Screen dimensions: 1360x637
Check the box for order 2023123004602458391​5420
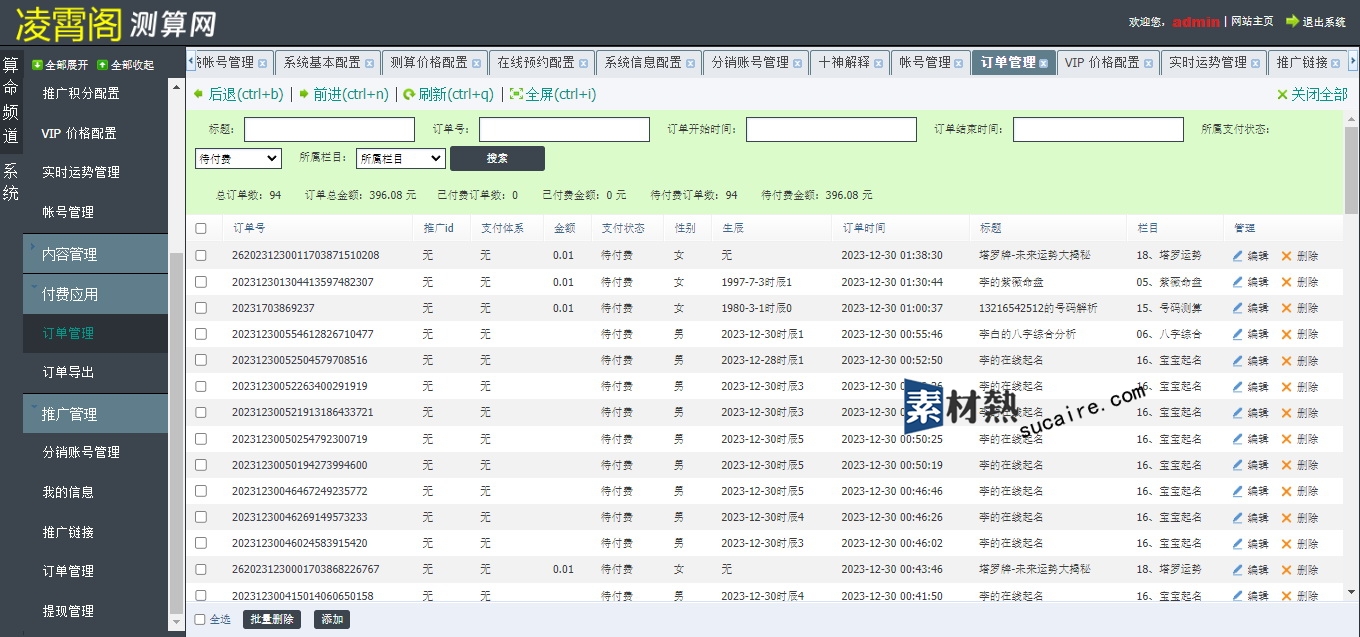[201, 543]
